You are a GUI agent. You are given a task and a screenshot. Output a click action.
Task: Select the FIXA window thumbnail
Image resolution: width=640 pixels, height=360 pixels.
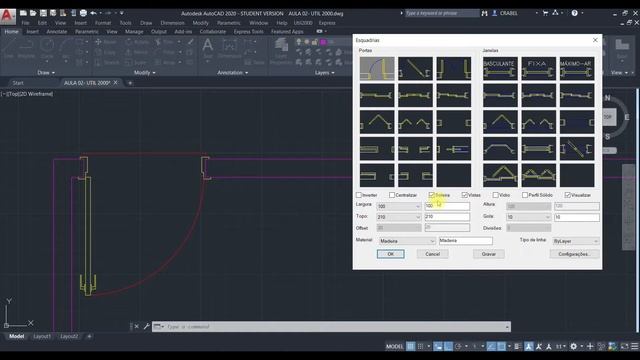point(538,68)
